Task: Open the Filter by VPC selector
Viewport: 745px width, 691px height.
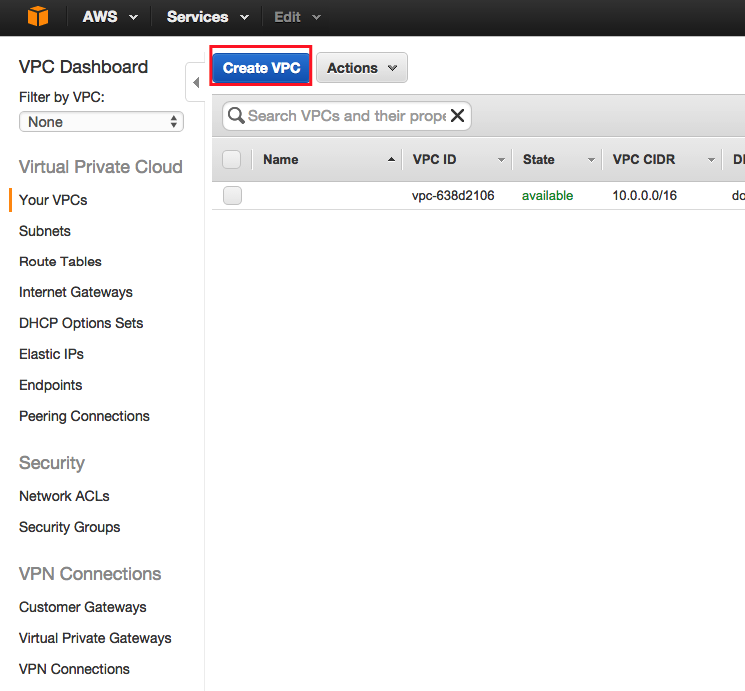Action: 101,122
